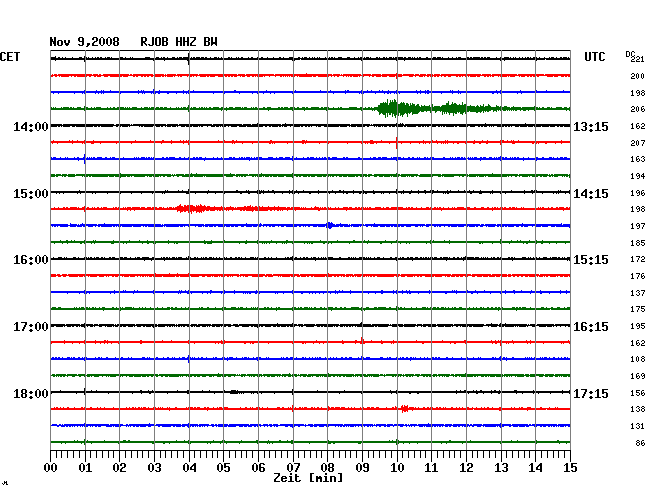The height and width of the screenshot is (494, 650).
Task: Click the date label "Nov 9,2008"
Action: point(84,42)
